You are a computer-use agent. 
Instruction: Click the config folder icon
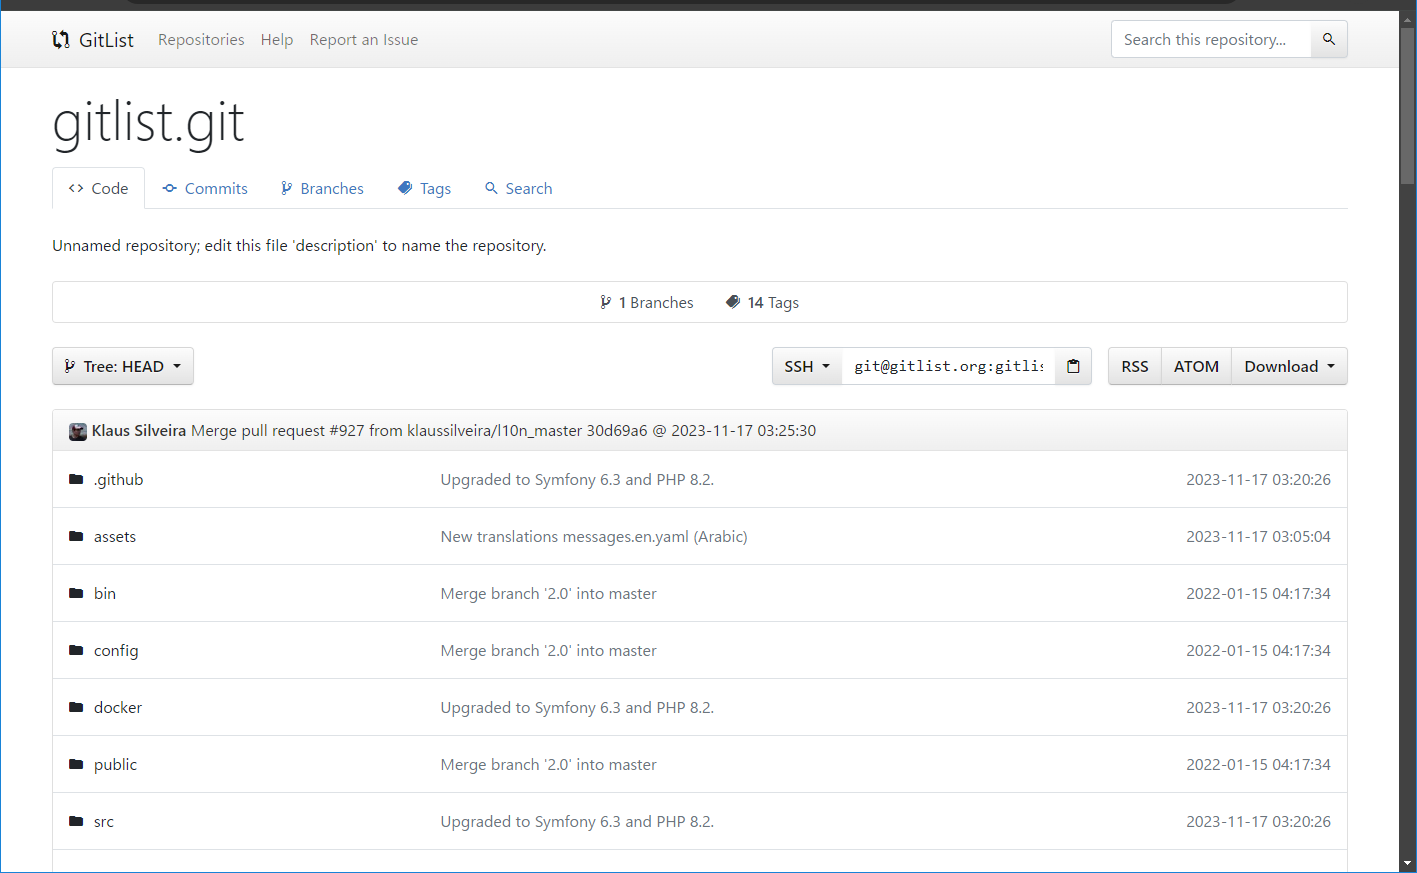[x=76, y=650]
